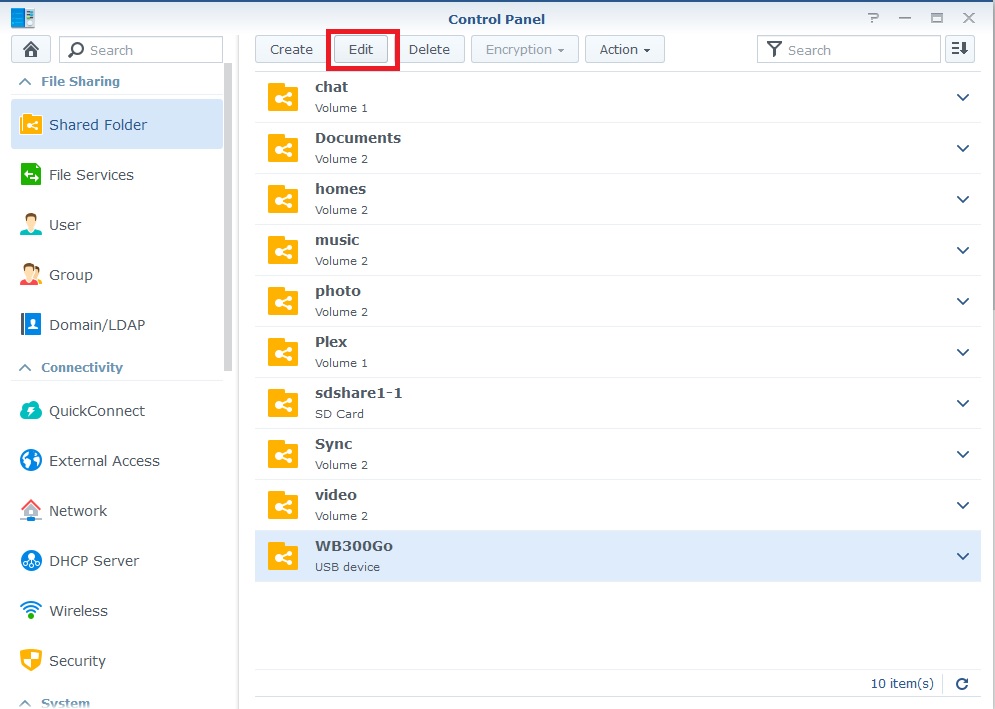This screenshot has height=709, width=995.
Task: Select the QuickConnect sidebar icon
Action: tap(31, 411)
